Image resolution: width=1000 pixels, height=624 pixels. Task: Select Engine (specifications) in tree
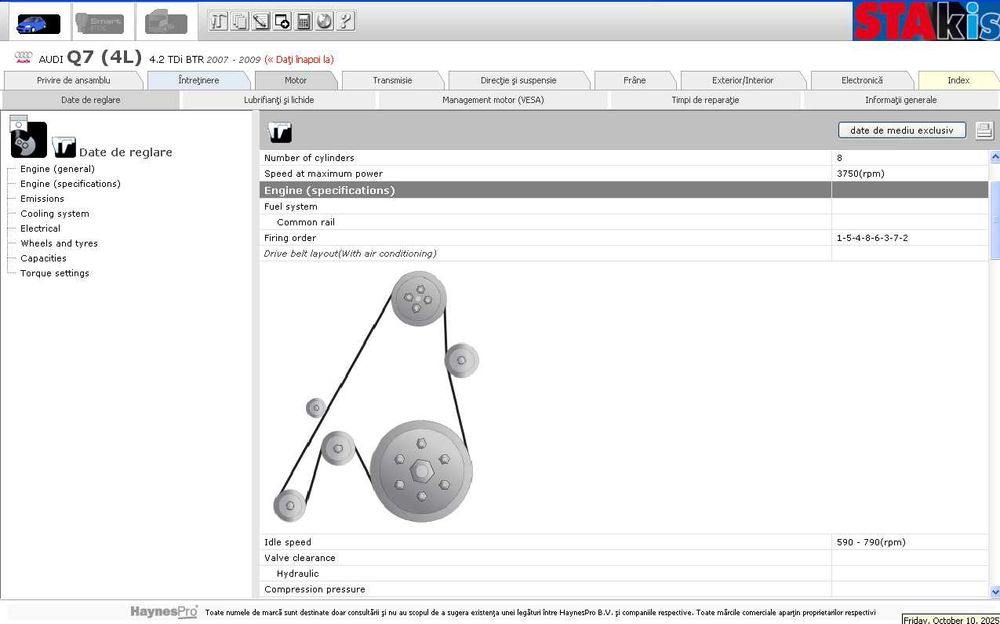[70, 184]
